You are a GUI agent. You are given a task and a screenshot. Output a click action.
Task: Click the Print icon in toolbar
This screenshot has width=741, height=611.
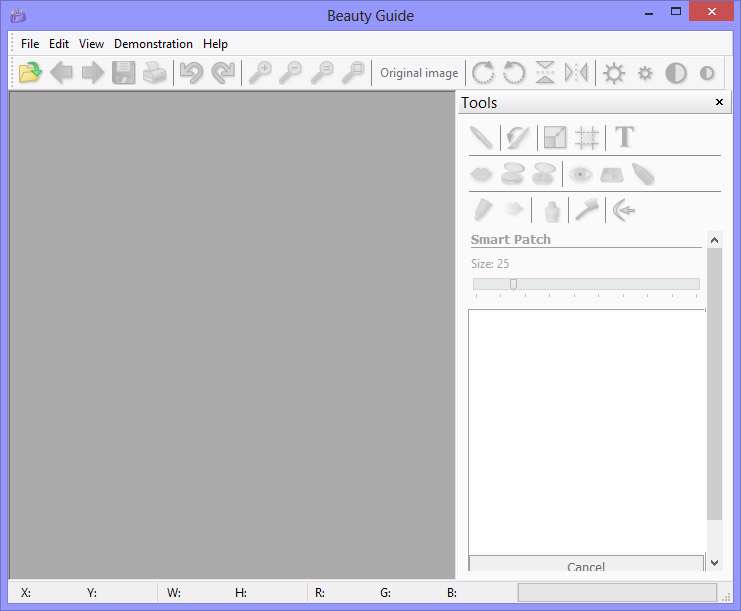155,73
